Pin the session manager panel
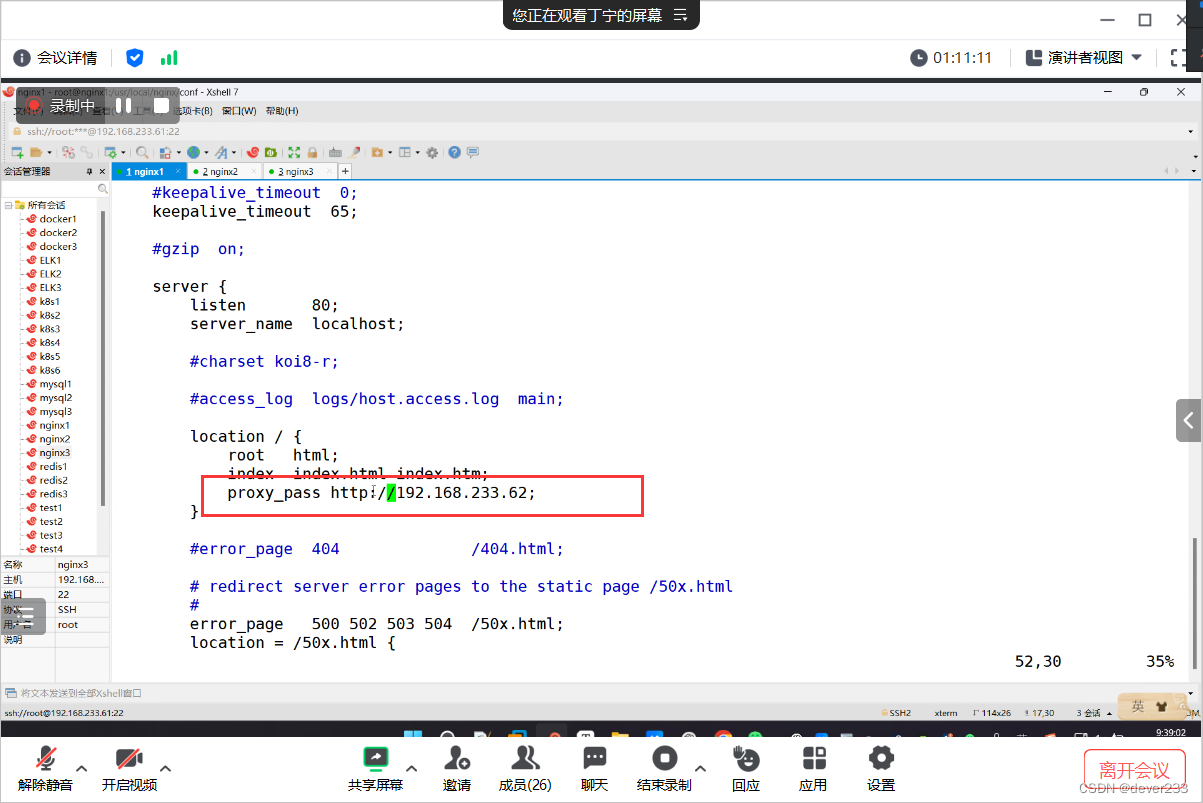Image resolution: width=1203 pixels, height=803 pixels. (89, 172)
